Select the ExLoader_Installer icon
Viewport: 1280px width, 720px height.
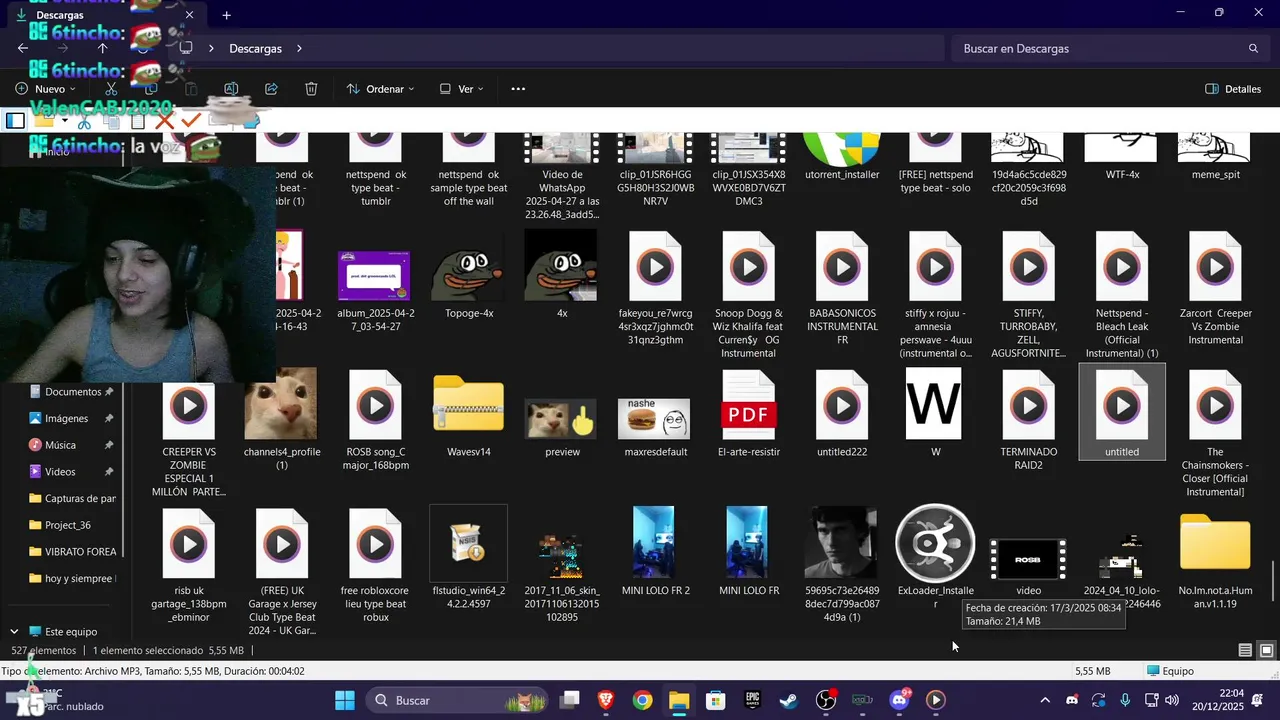pos(935,543)
